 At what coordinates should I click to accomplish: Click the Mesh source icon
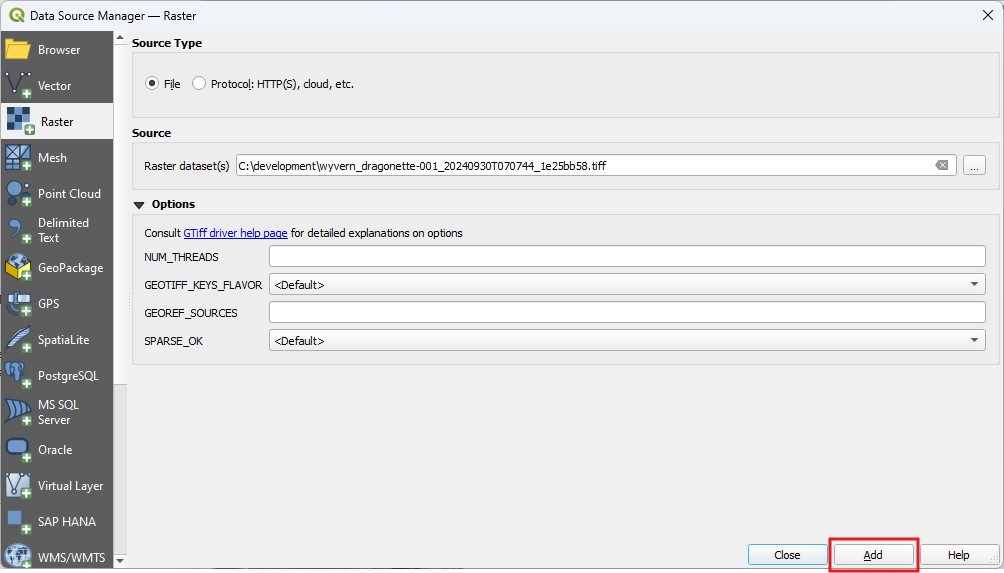(19, 158)
